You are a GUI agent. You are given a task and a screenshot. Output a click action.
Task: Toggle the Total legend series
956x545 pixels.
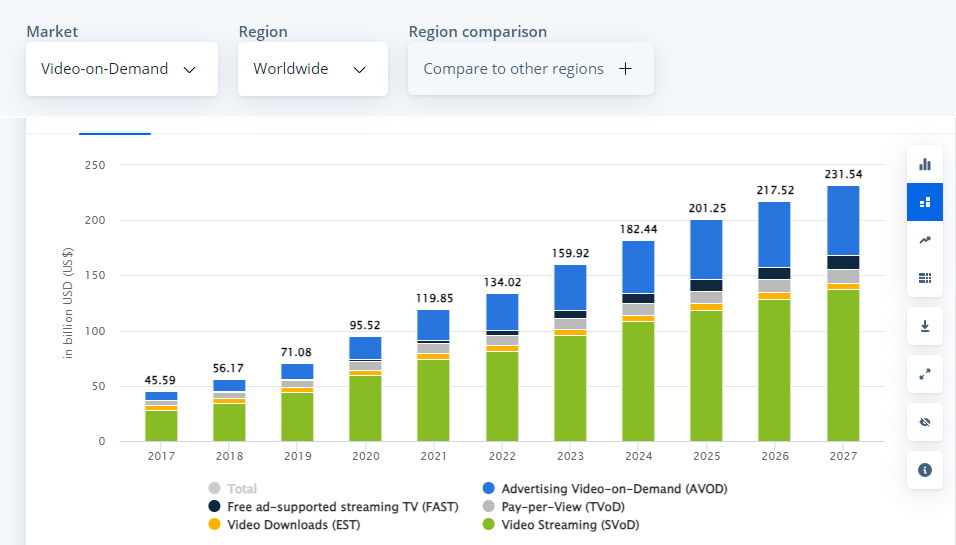tap(232, 488)
